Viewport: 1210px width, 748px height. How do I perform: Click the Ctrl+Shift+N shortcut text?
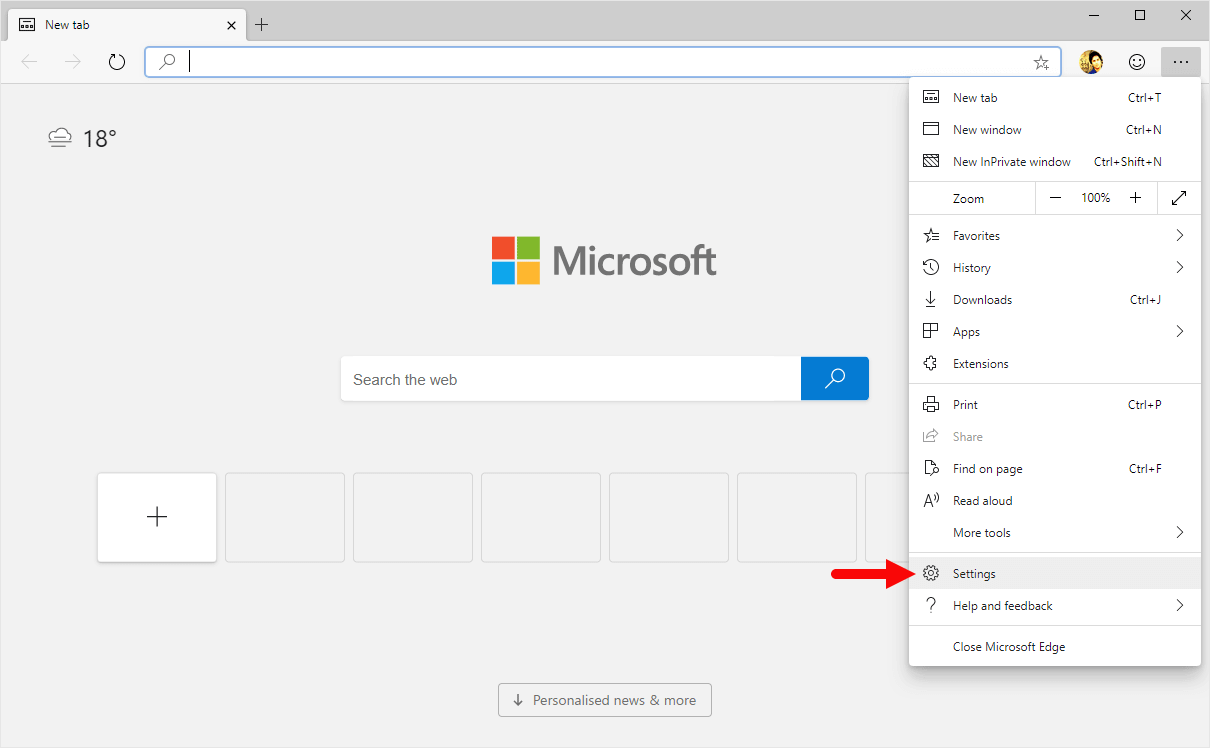[1128, 161]
